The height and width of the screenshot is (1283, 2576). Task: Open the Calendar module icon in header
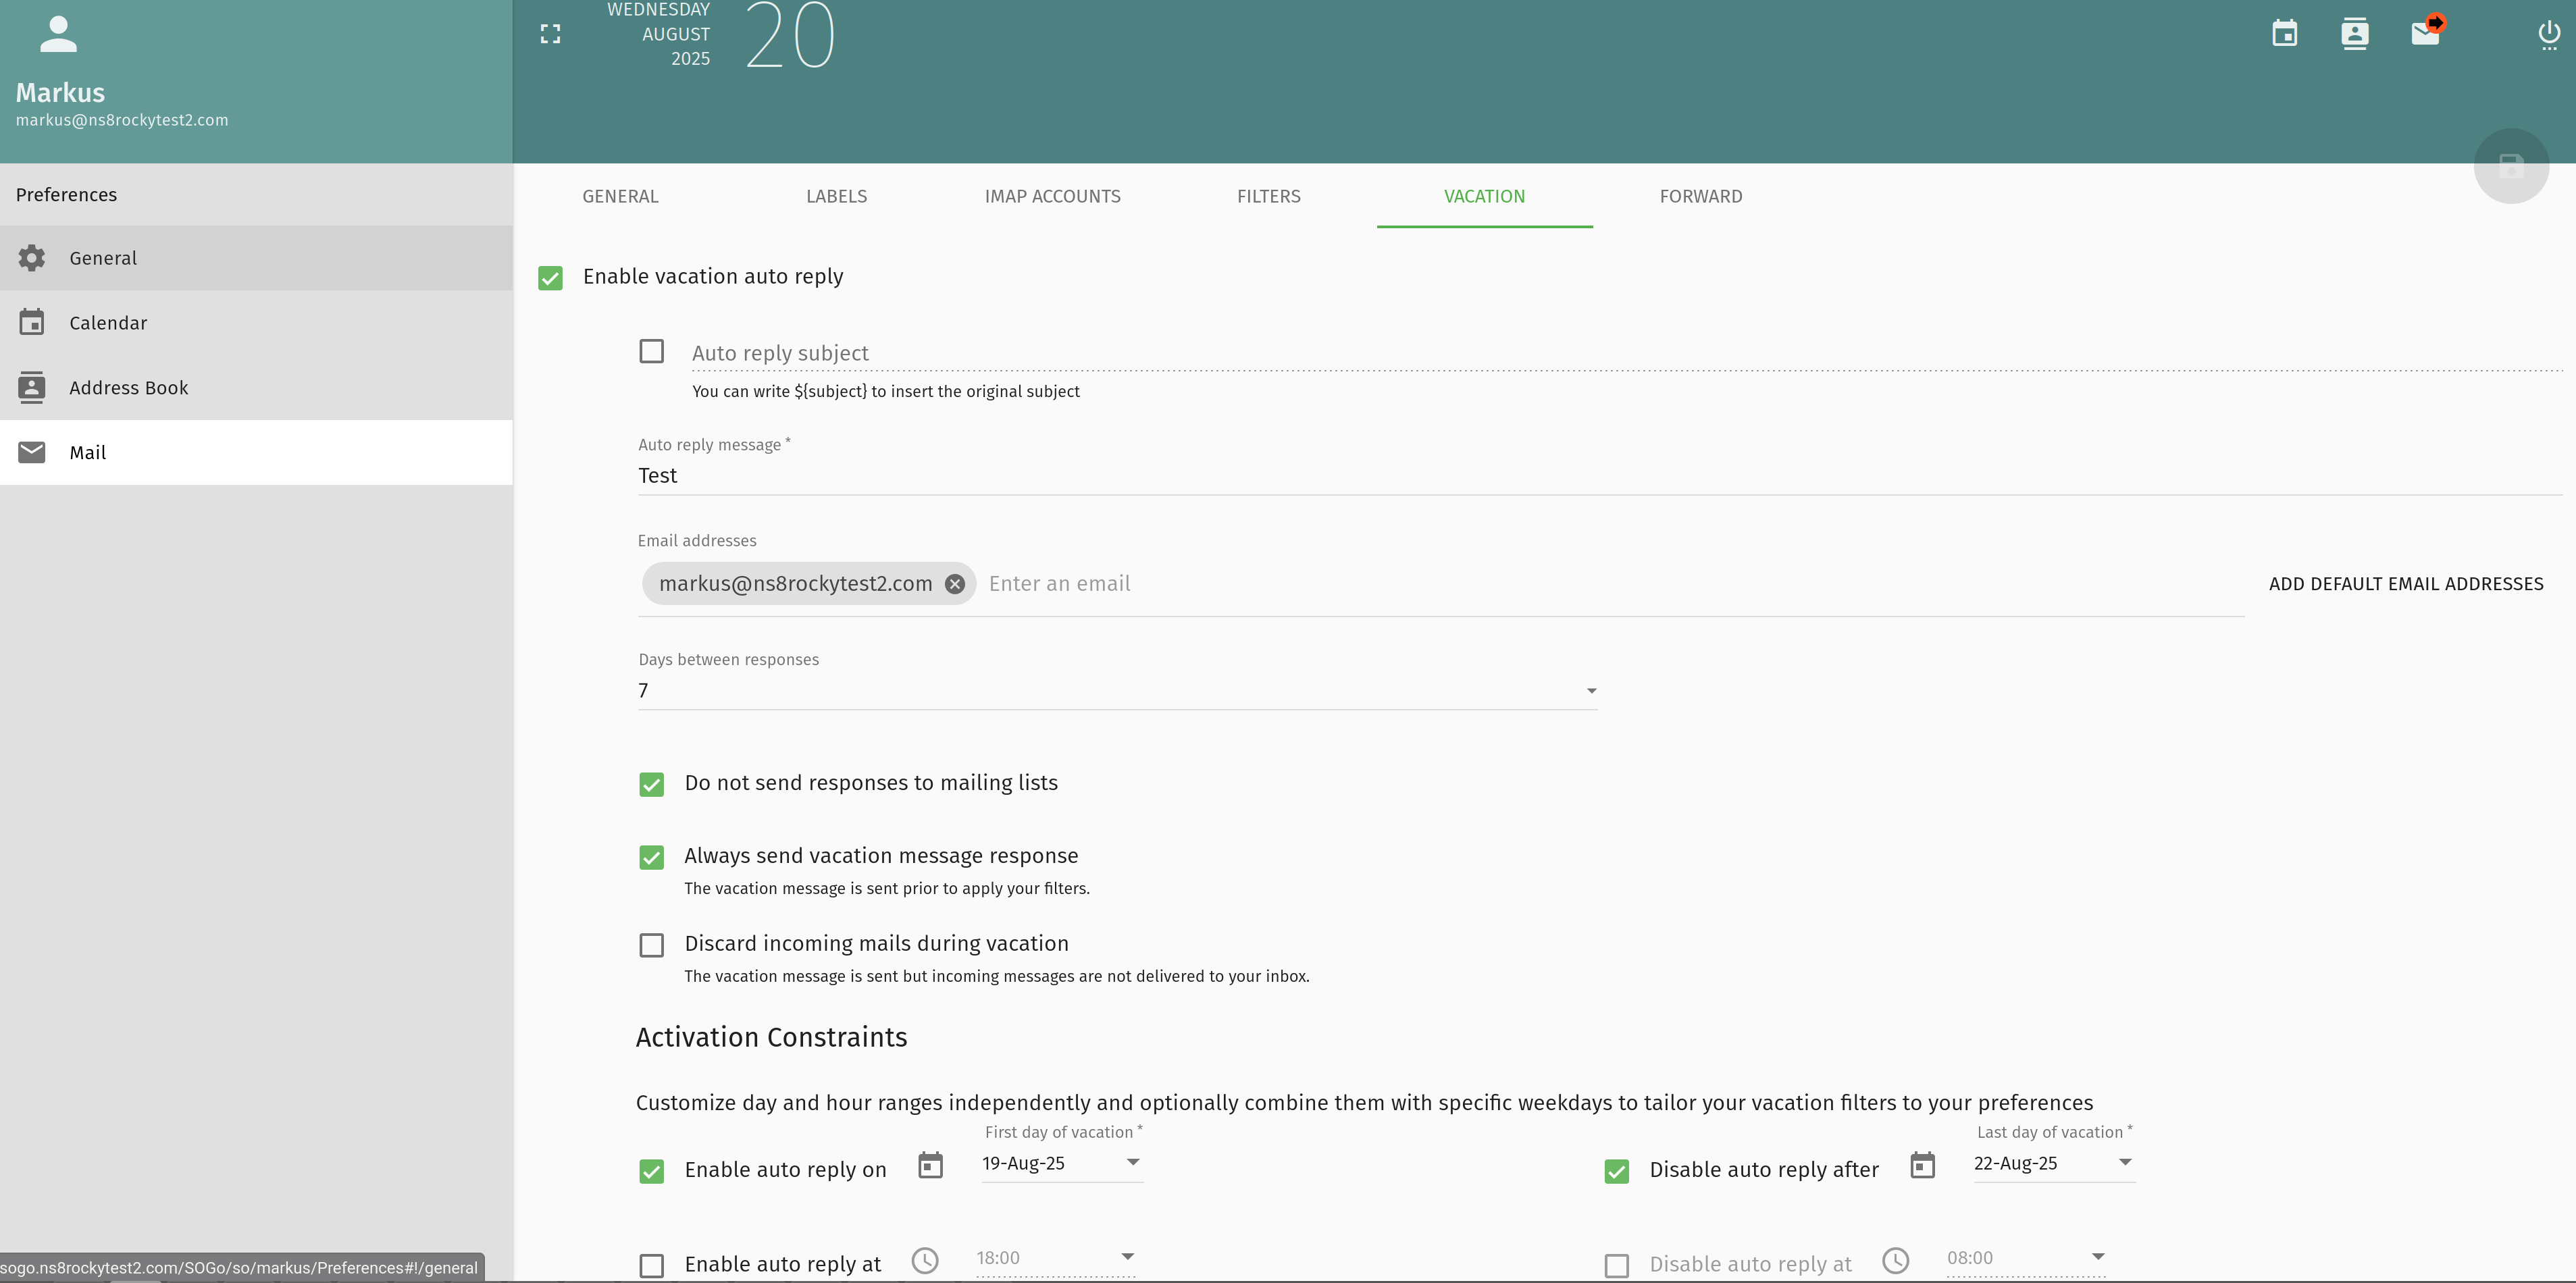pyautogui.click(x=2284, y=34)
